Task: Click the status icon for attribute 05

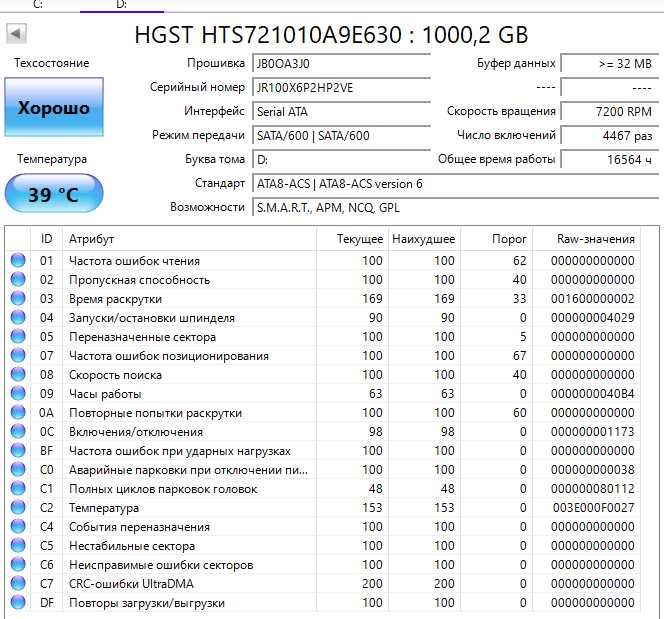Action: coord(18,336)
